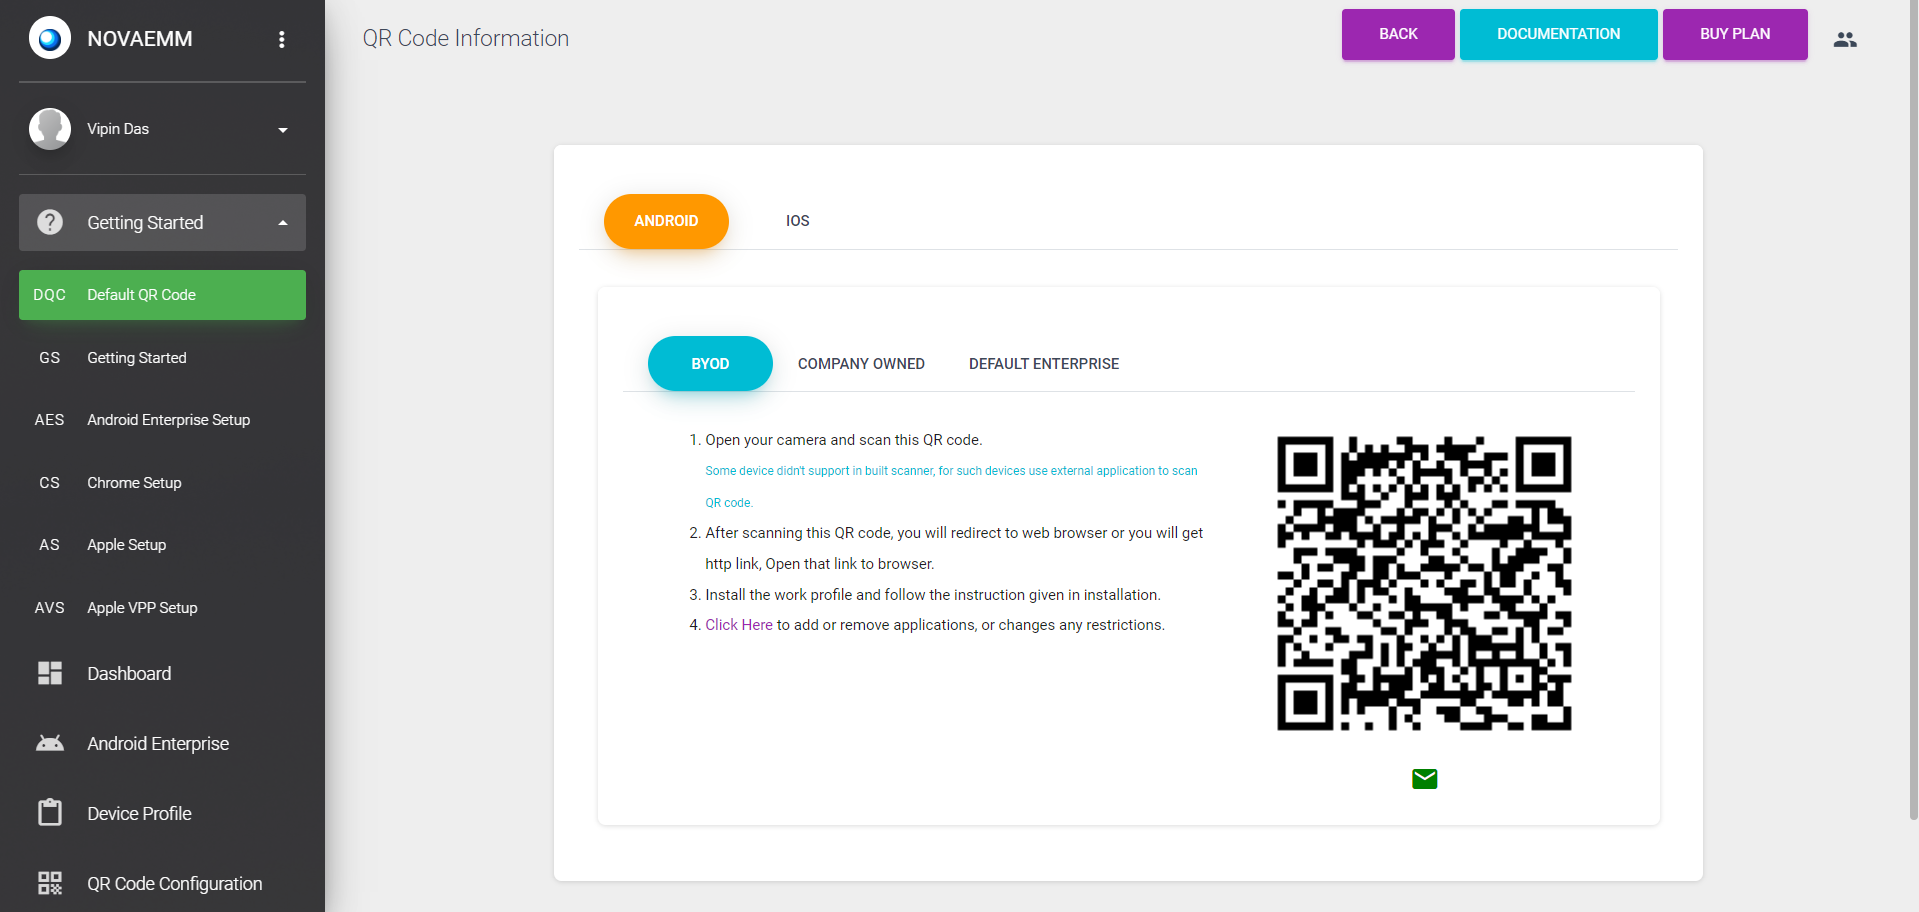Click 'Install the work profile' step
The height and width of the screenshot is (912, 1919).
tap(933, 595)
